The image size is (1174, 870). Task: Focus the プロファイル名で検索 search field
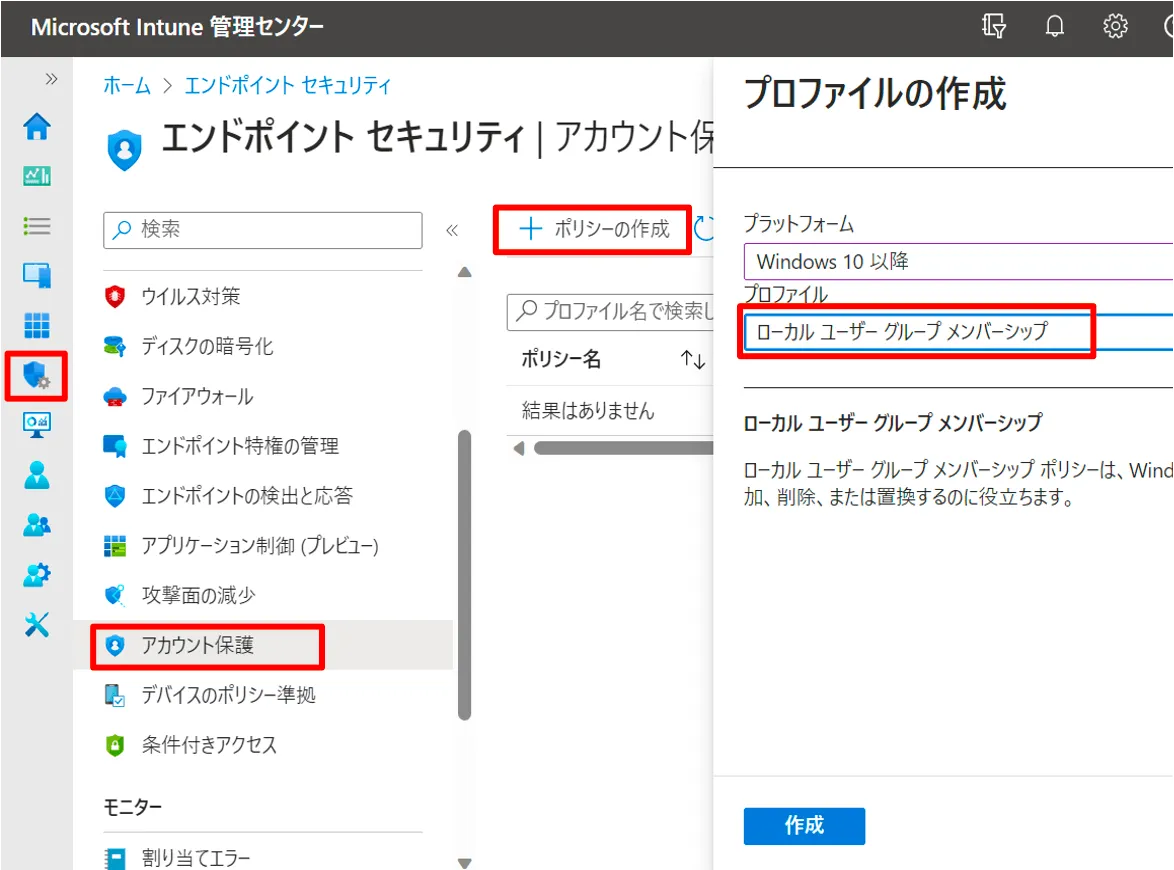pyautogui.click(x=610, y=311)
